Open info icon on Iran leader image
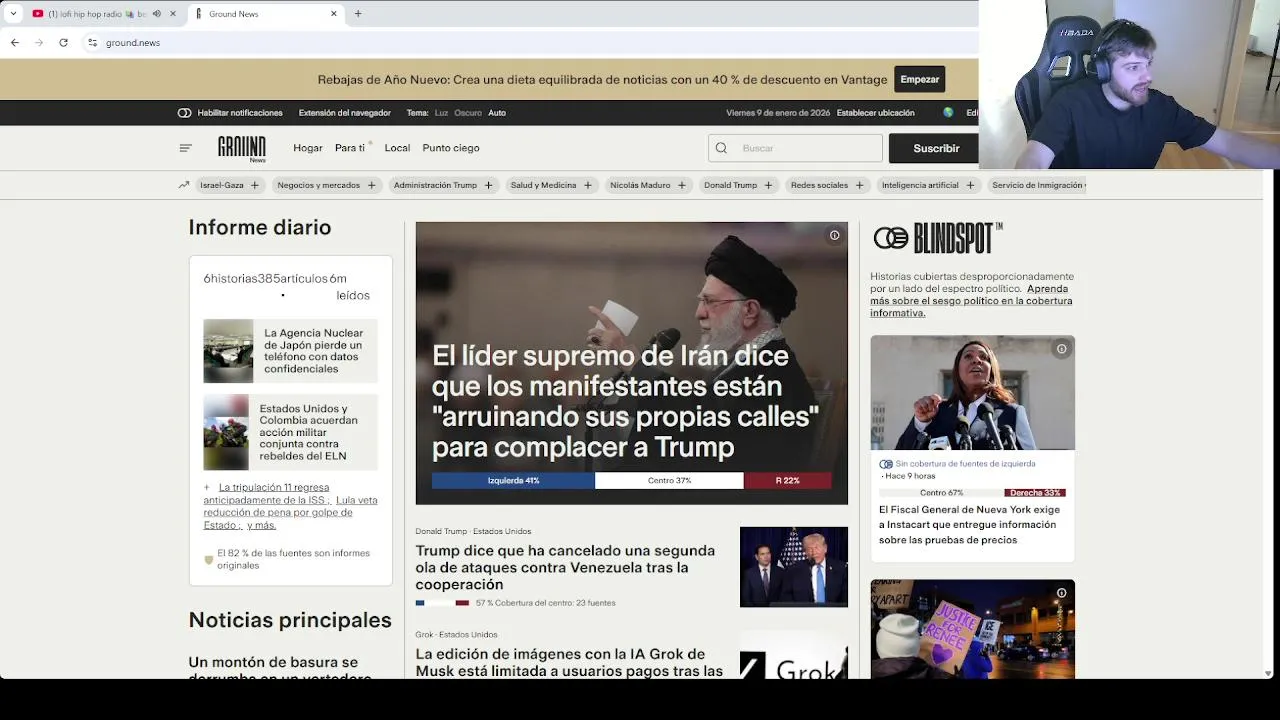1280x720 pixels. click(834, 235)
